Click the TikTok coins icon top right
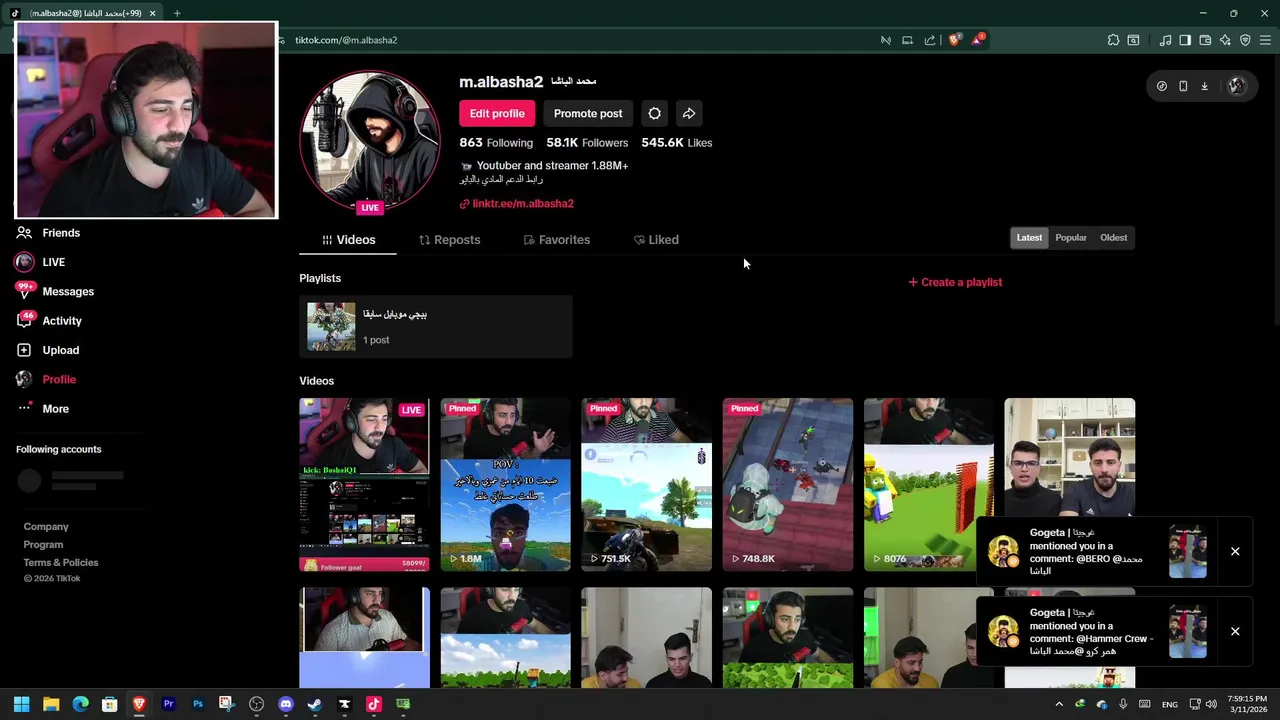1280x720 pixels. point(1161,86)
